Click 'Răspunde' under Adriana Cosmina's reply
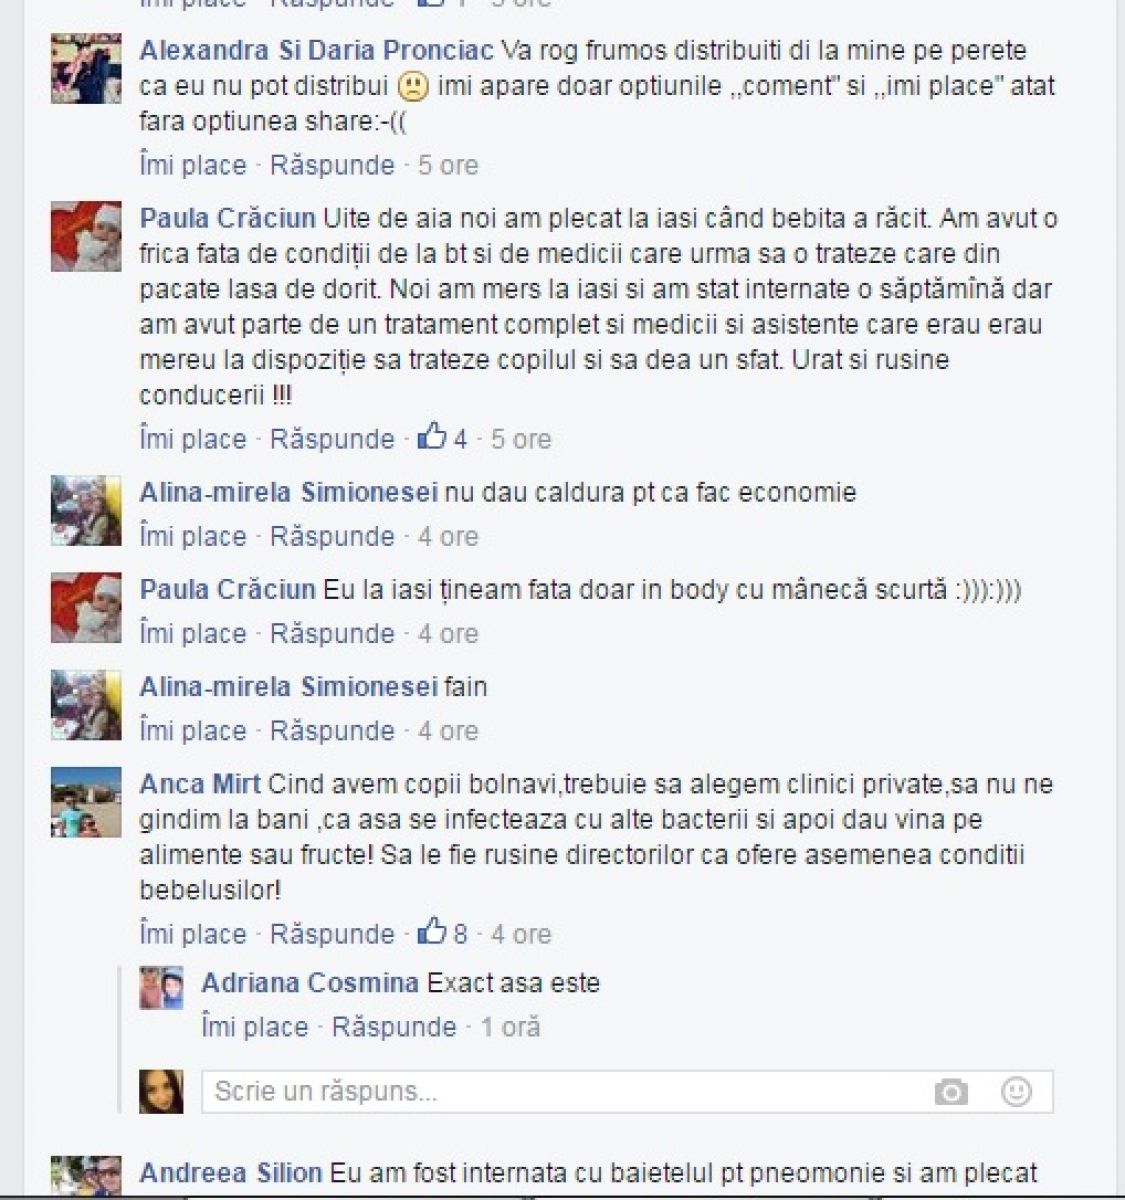The image size is (1125, 1200). click(394, 1027)
